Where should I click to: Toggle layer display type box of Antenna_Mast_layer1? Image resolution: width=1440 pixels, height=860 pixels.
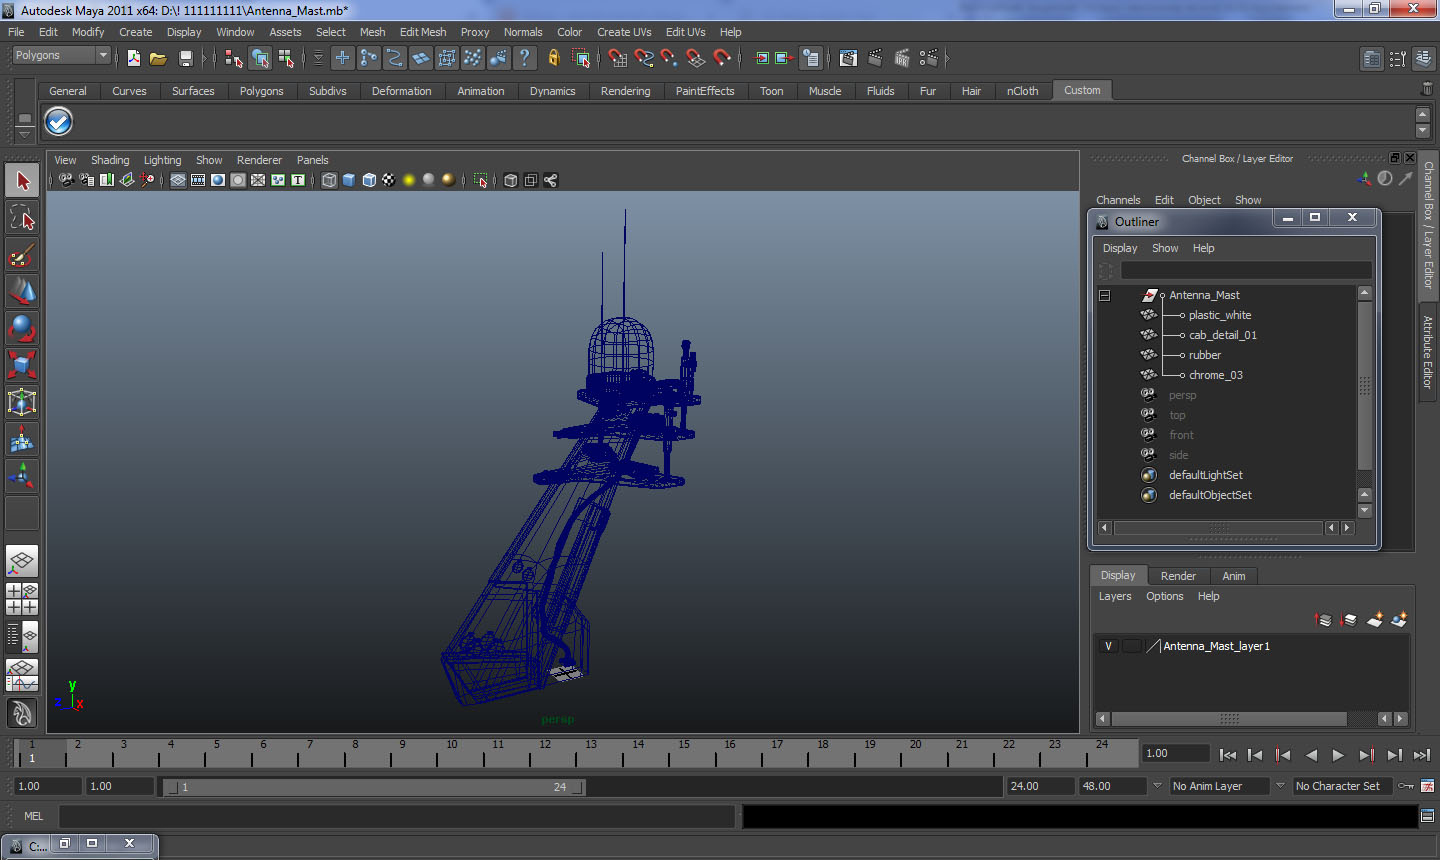coord(1131,646)
